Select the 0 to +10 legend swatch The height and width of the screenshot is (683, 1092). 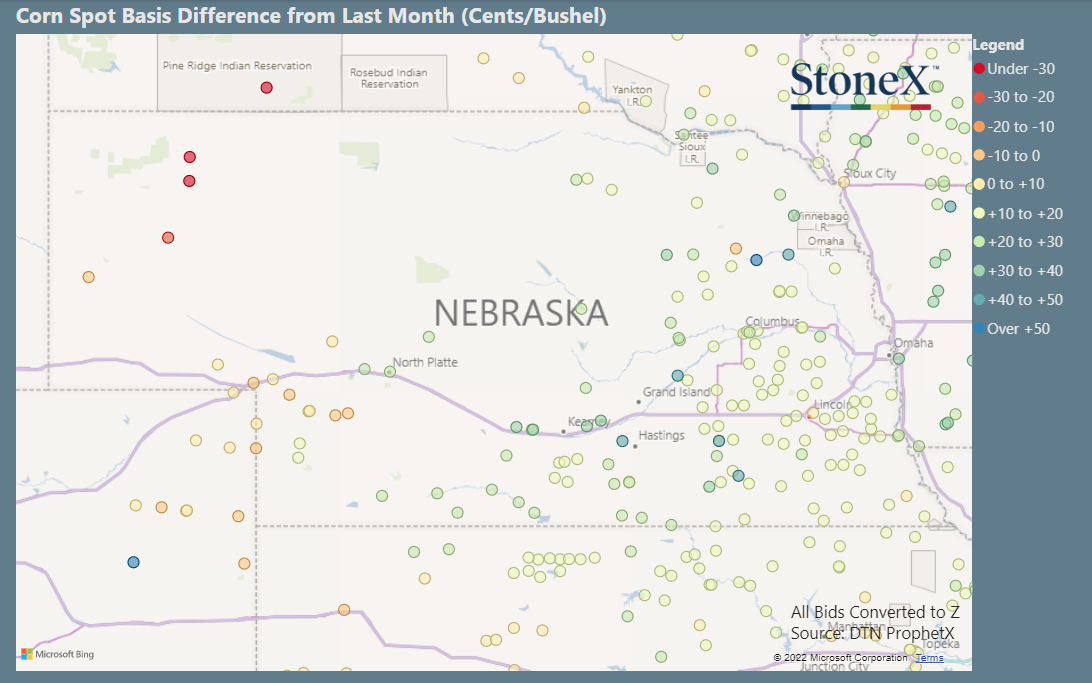click(979, 184)
